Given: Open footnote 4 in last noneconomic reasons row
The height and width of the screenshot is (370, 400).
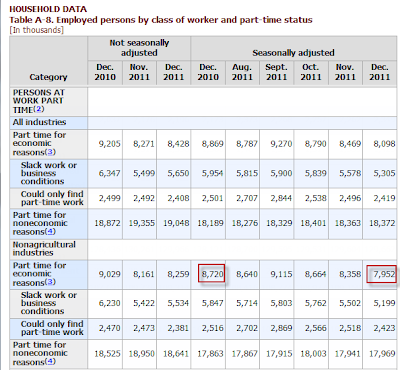Looking at the screenshot, I should [x=50, y=362].
